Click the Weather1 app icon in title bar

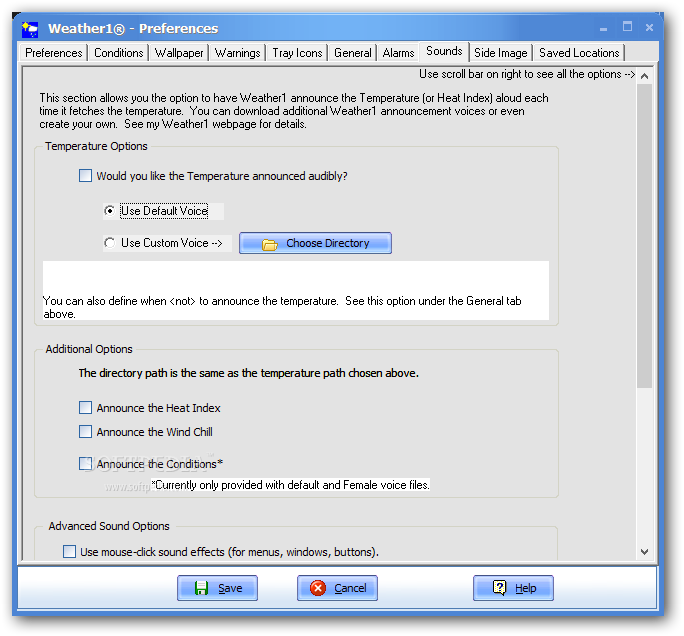[x=30, y=29]
